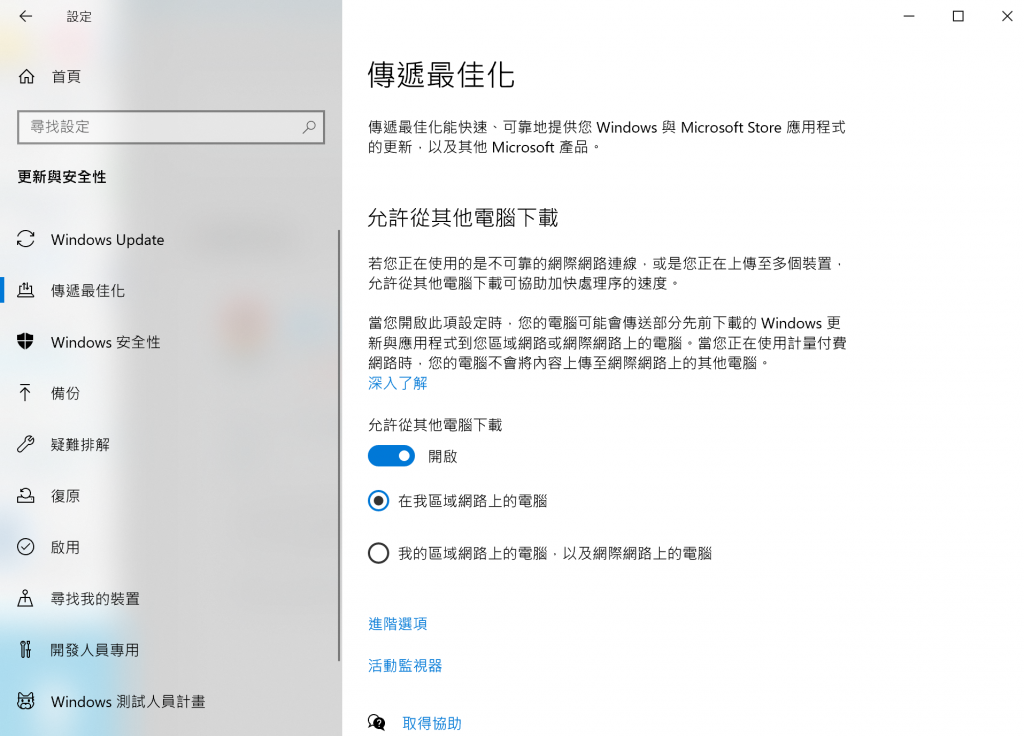The image size is (1024, 736).
Task: Open 活動監視器 link
Action: 405,665
